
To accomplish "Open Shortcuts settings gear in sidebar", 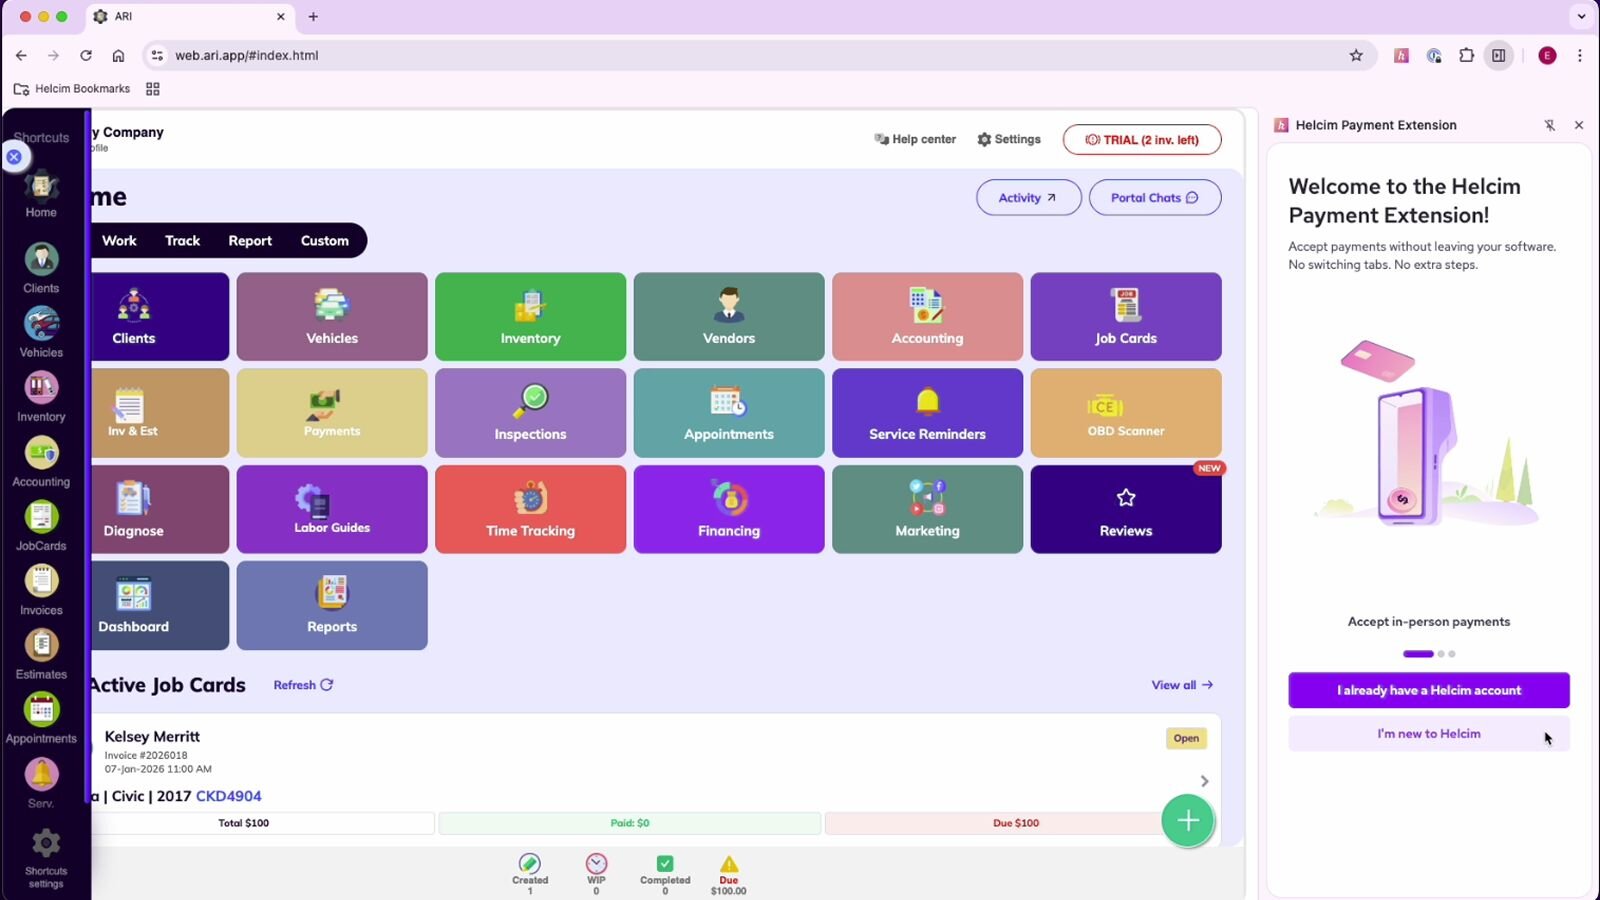I will point(45,857).
